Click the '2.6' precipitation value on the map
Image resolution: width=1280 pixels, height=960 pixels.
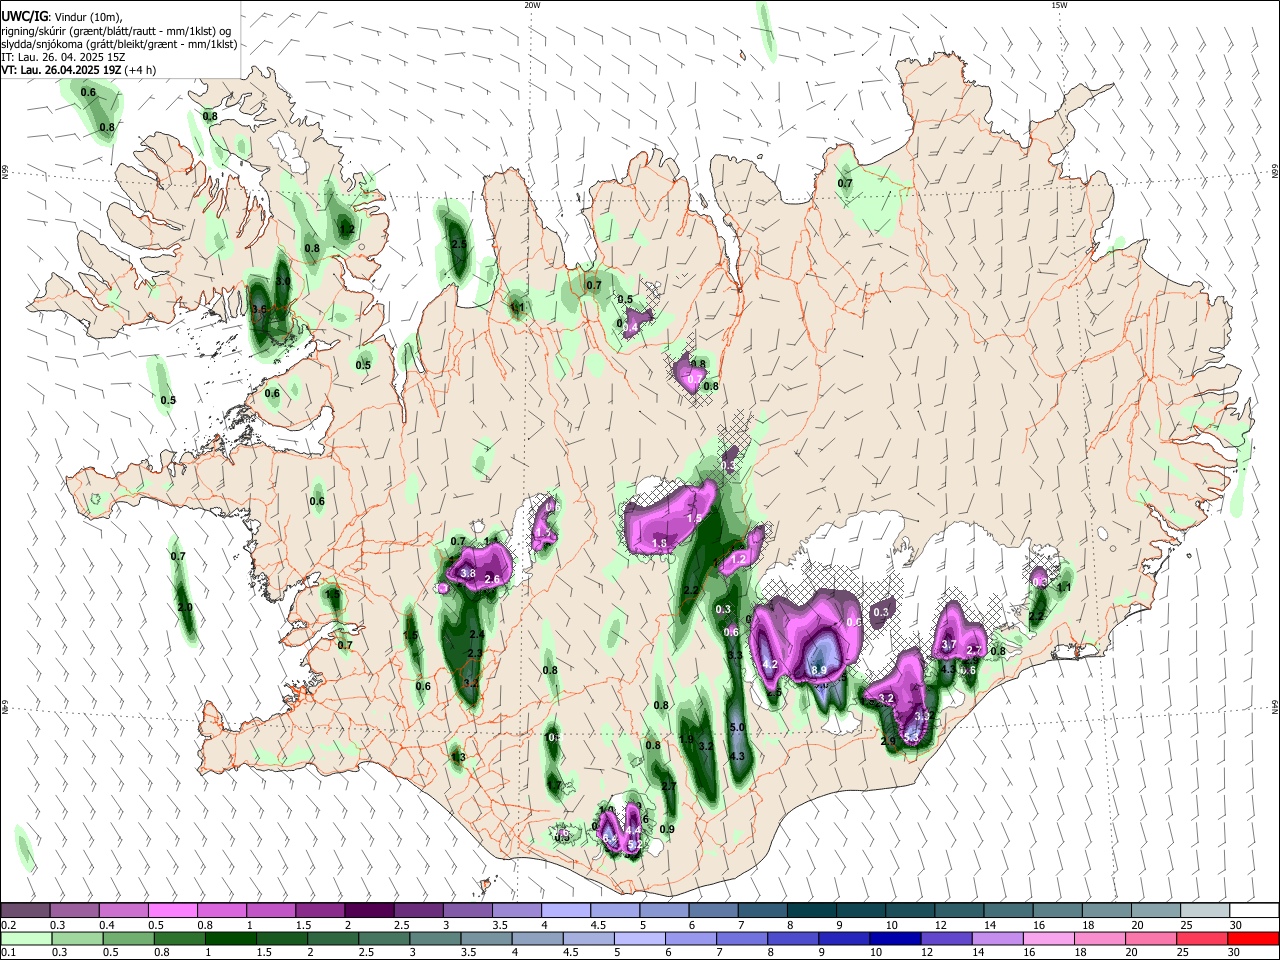[x=492, y=580]
